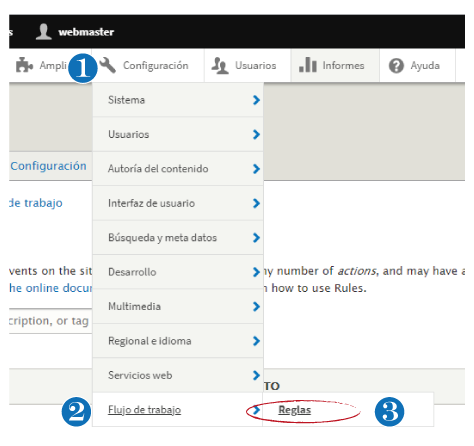This screenshot has height=446, width=474.
Task: Click the 'de trabajo' breadcrumb link
Action: 36,203
